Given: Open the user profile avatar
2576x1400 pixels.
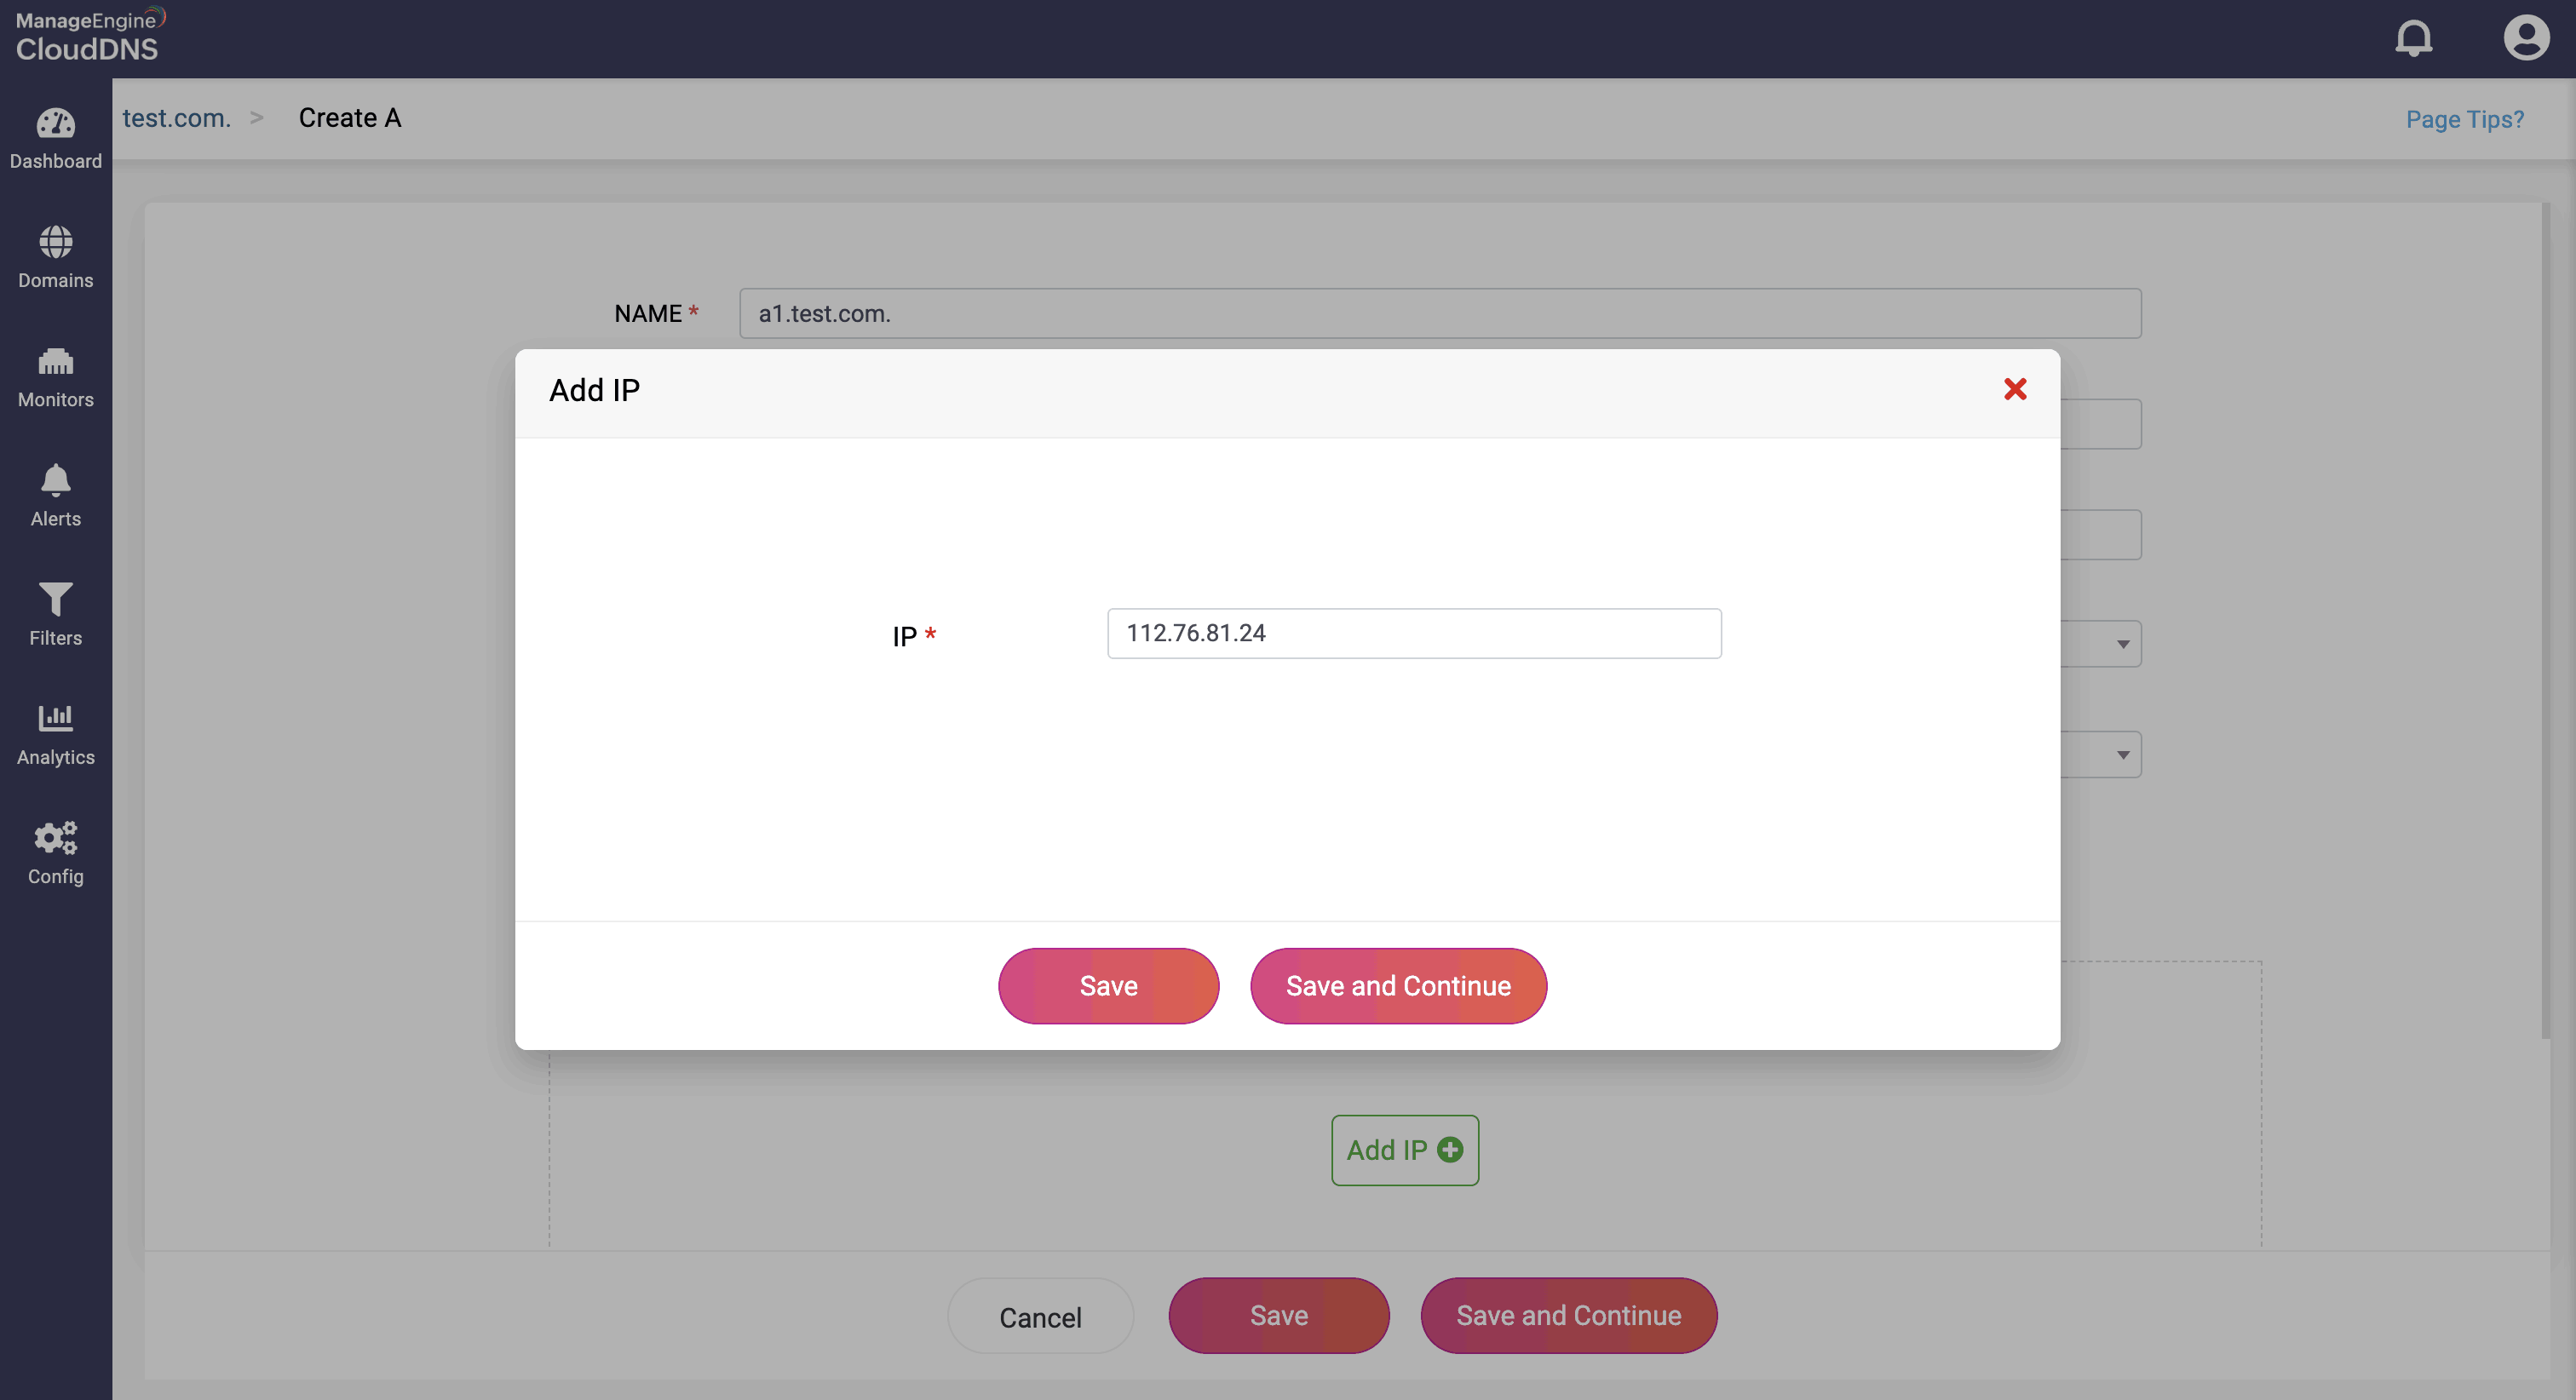Looking at the screenshot, I should (x=2525, y=39).
